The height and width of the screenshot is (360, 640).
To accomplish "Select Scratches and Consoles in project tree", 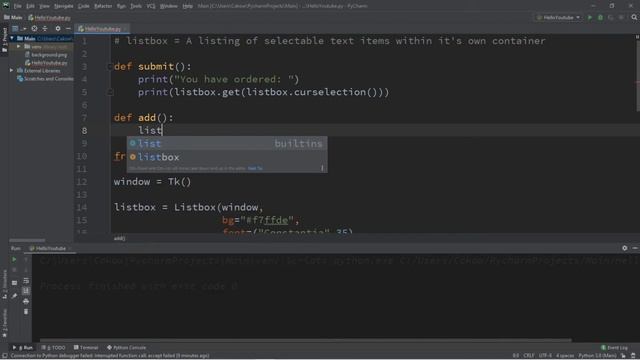I will click(45, 79).
